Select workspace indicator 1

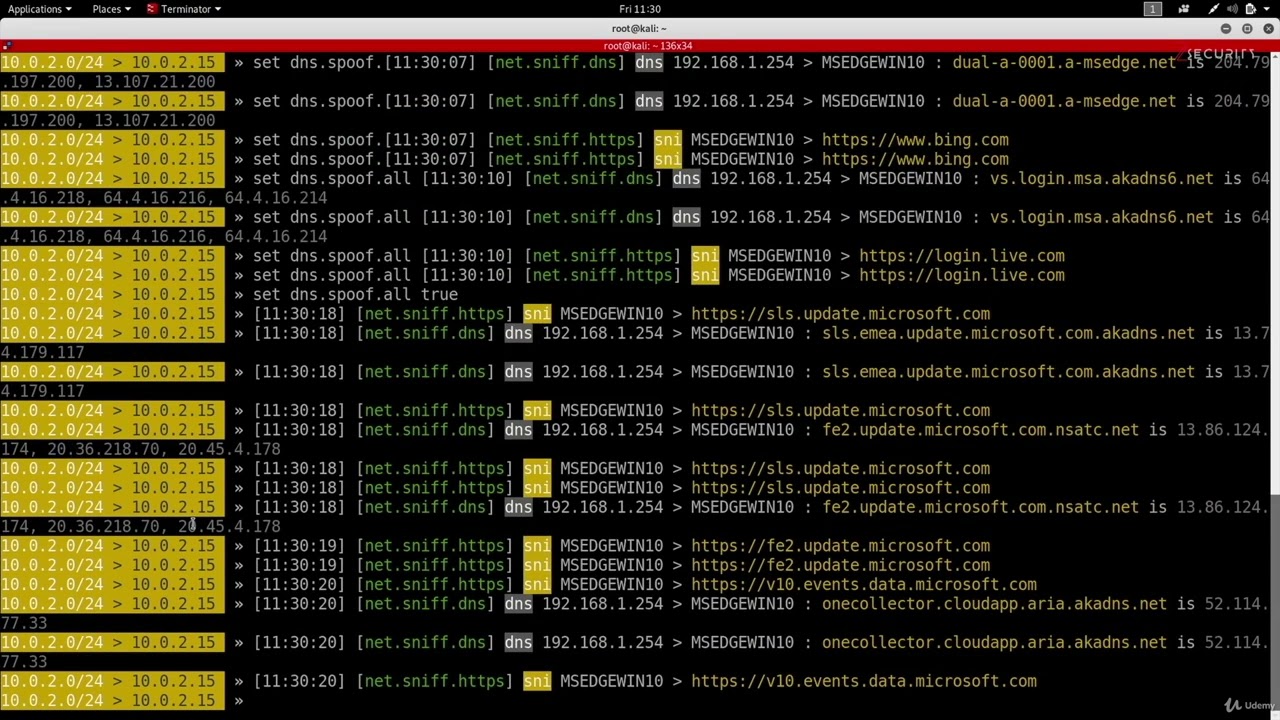[x=1153, y=9]
